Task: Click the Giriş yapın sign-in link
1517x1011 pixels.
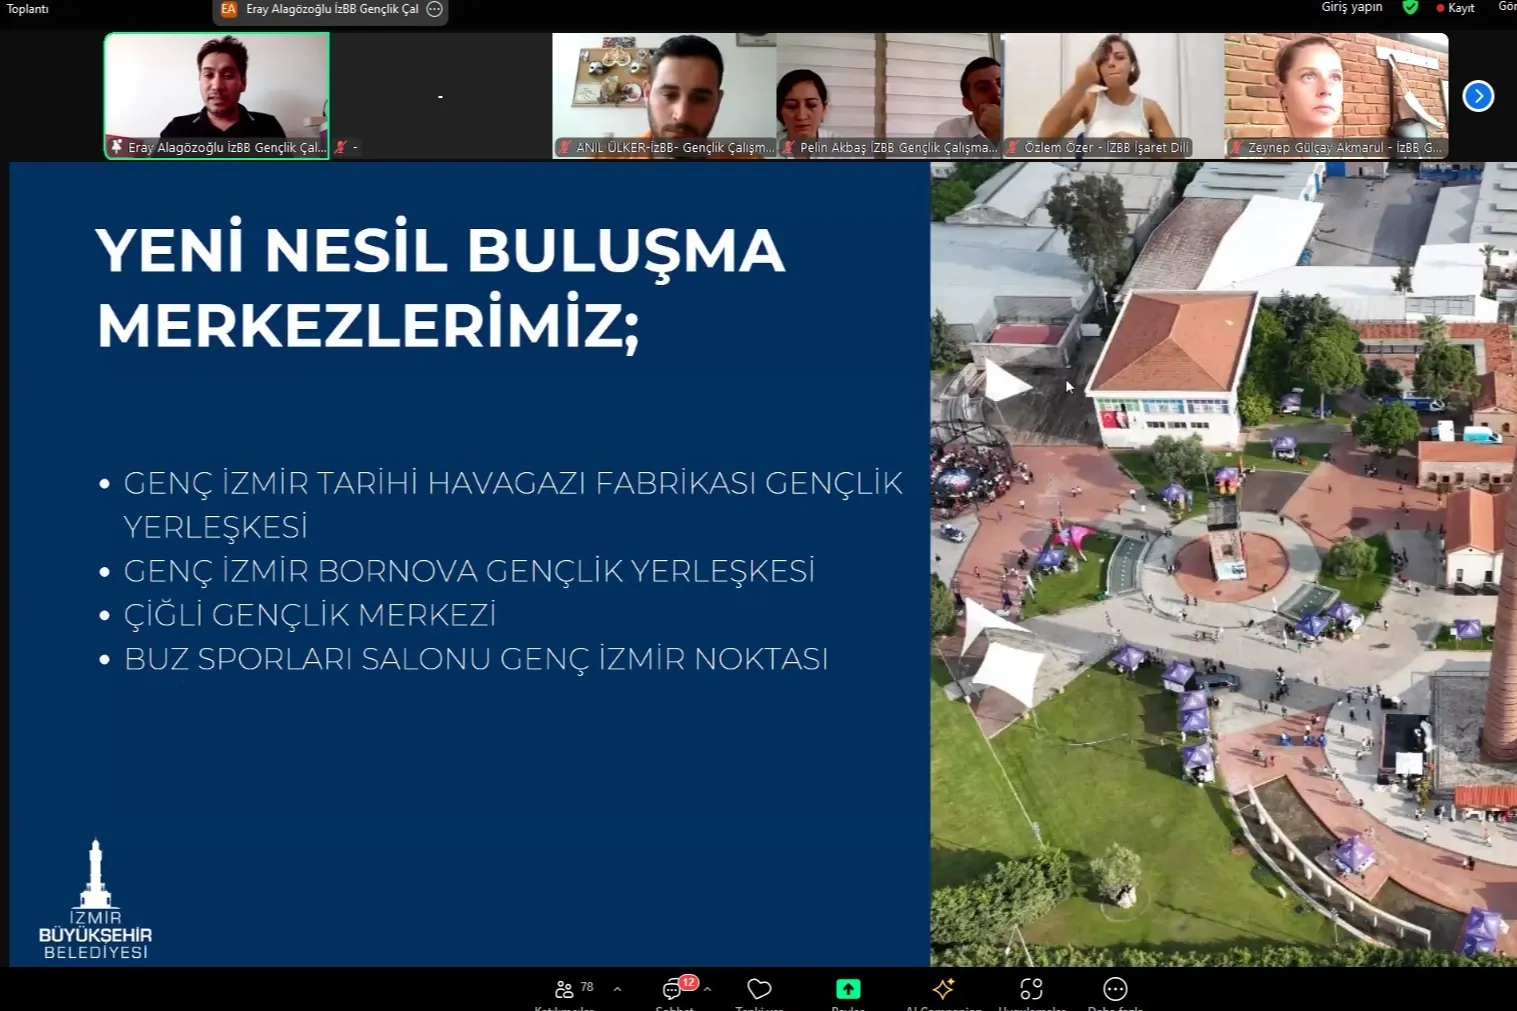Action: pos(1352,7)
